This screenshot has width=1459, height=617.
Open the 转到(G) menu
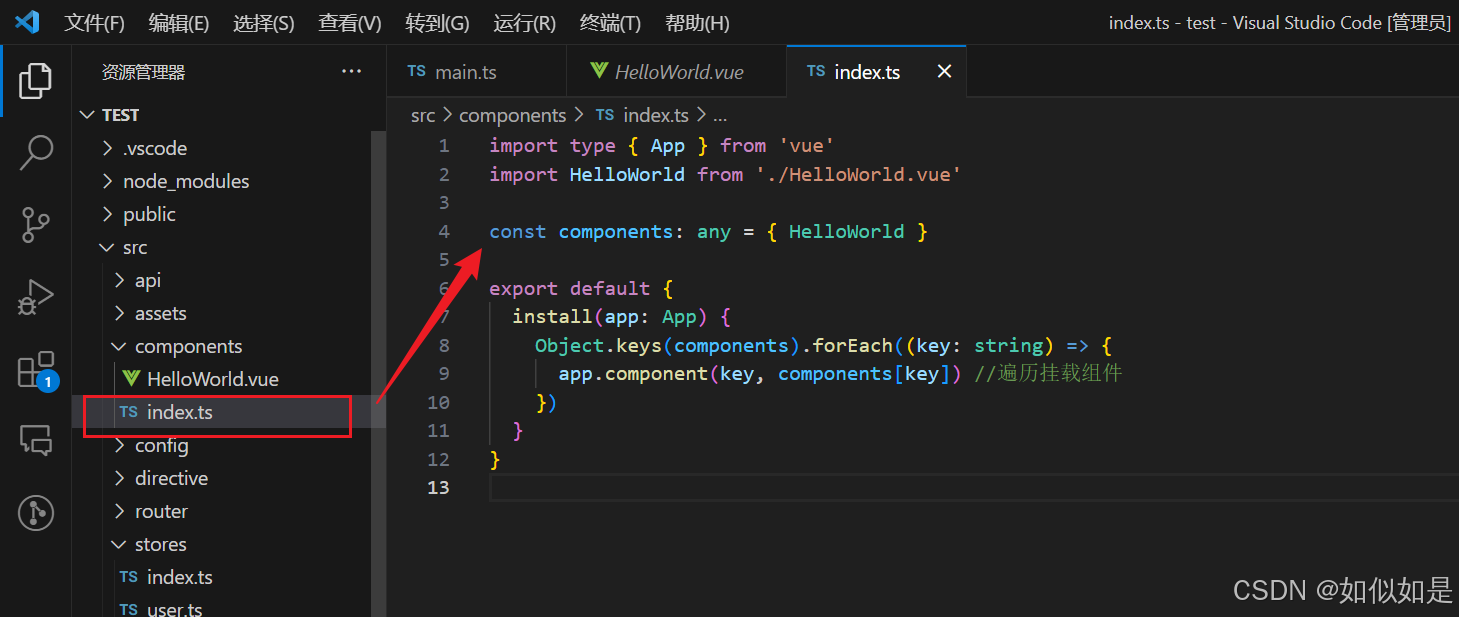437,22
